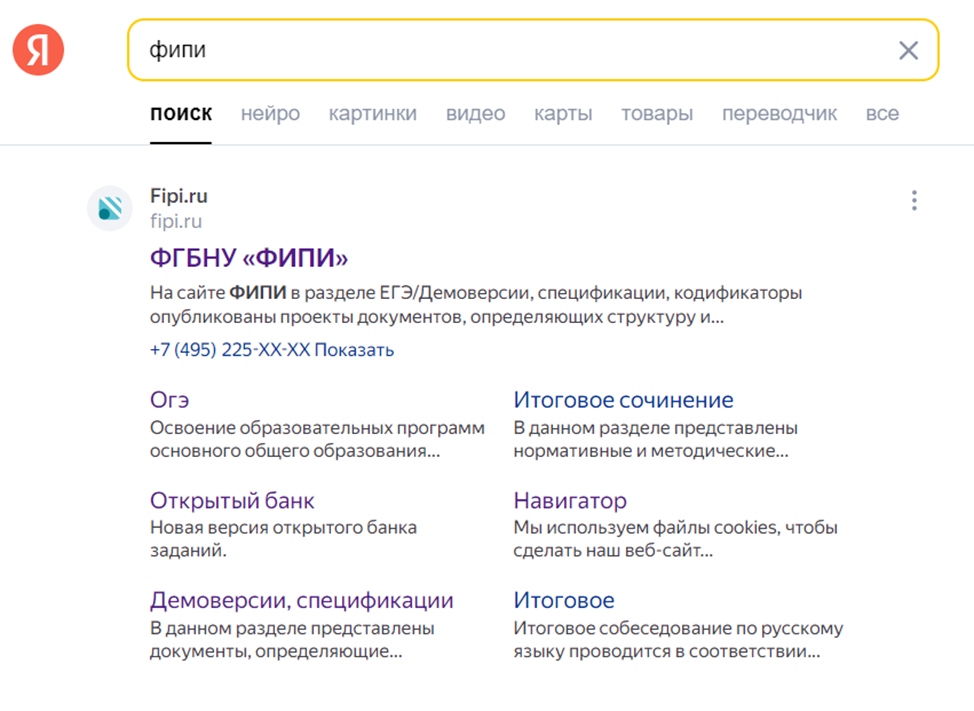The width and height of the screenshot is (974, 711).
Task: Open the Итоговое sitelink
Action: click(563, 600)
